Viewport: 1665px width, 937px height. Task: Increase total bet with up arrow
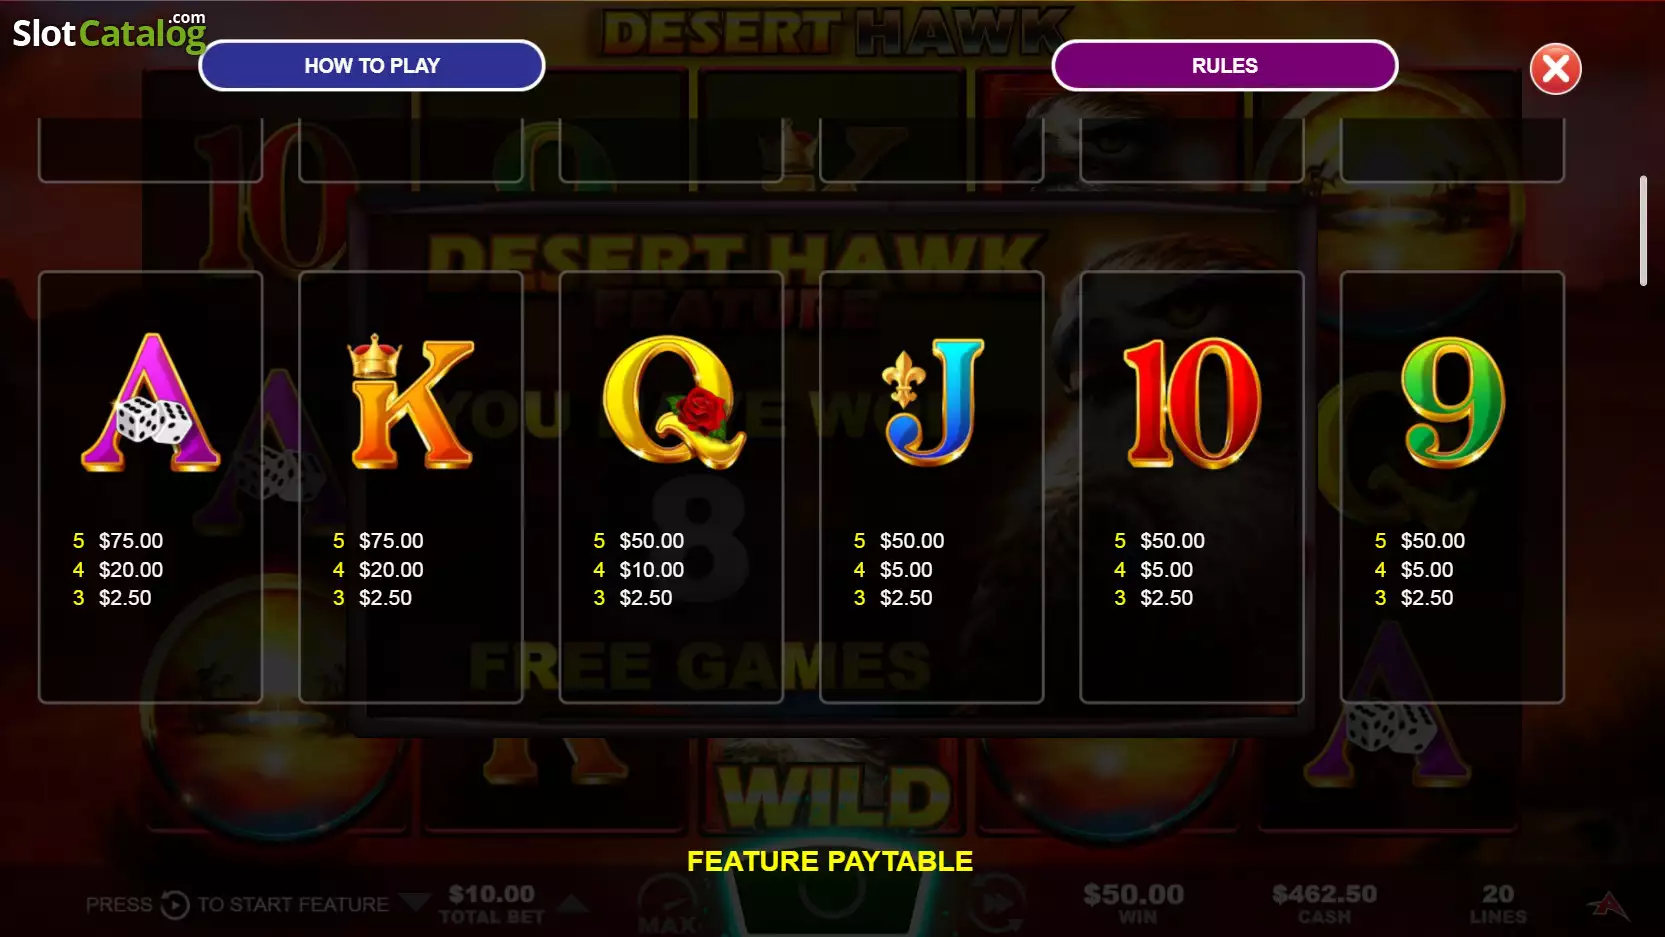click(x=572, y=904)
